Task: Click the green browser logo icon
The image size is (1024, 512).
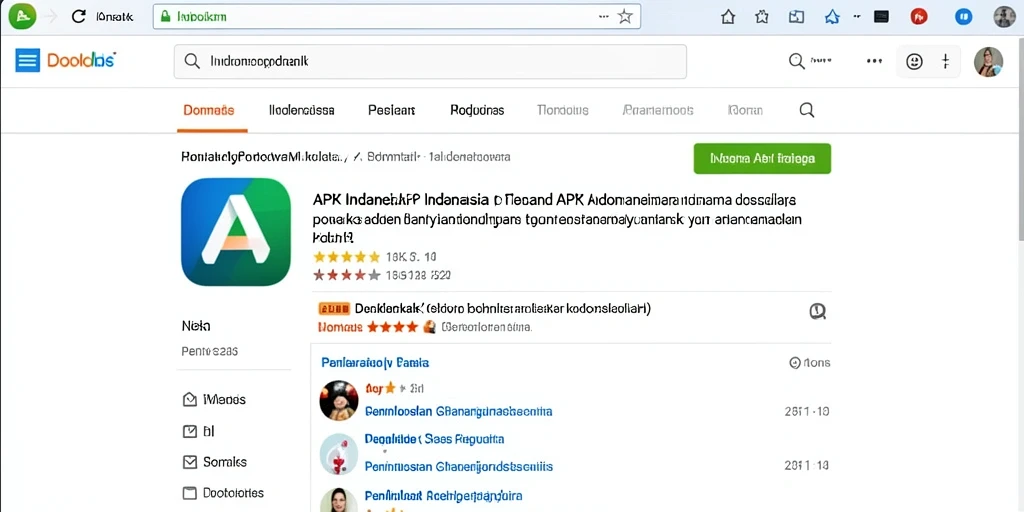Action: (22, 16)
